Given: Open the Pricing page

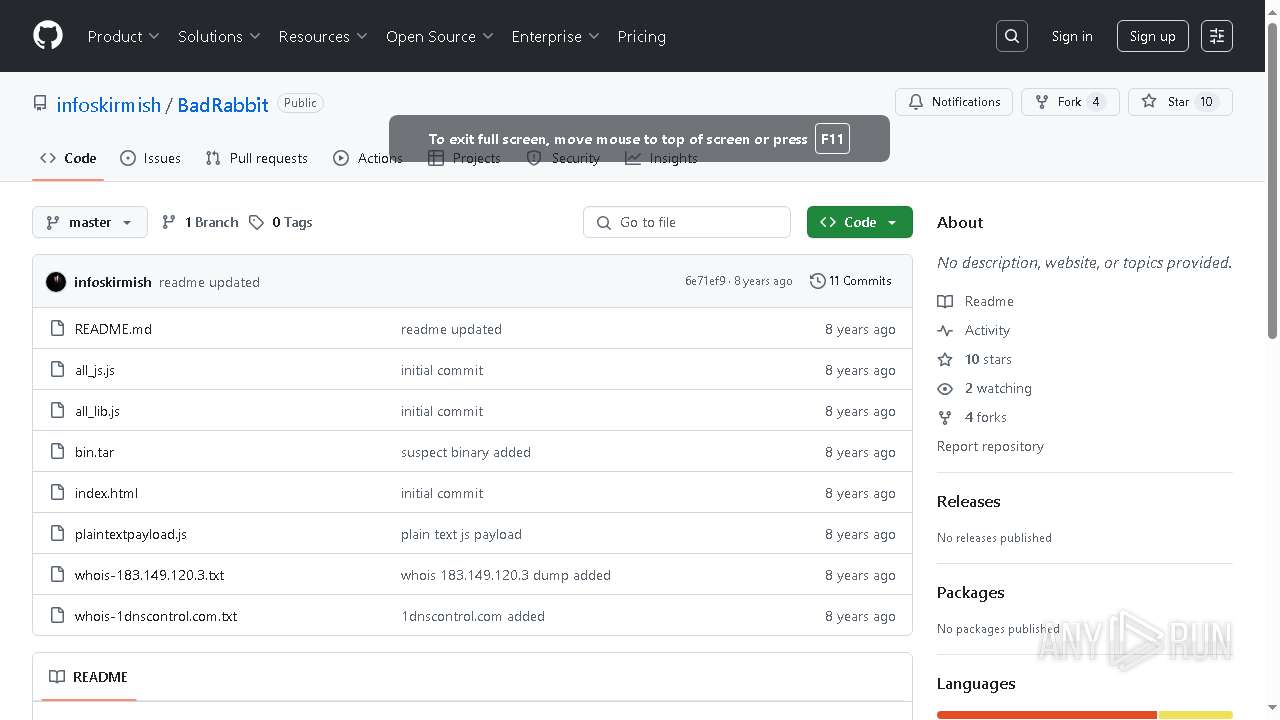Looking at the screenshot, I should (641, 36).
